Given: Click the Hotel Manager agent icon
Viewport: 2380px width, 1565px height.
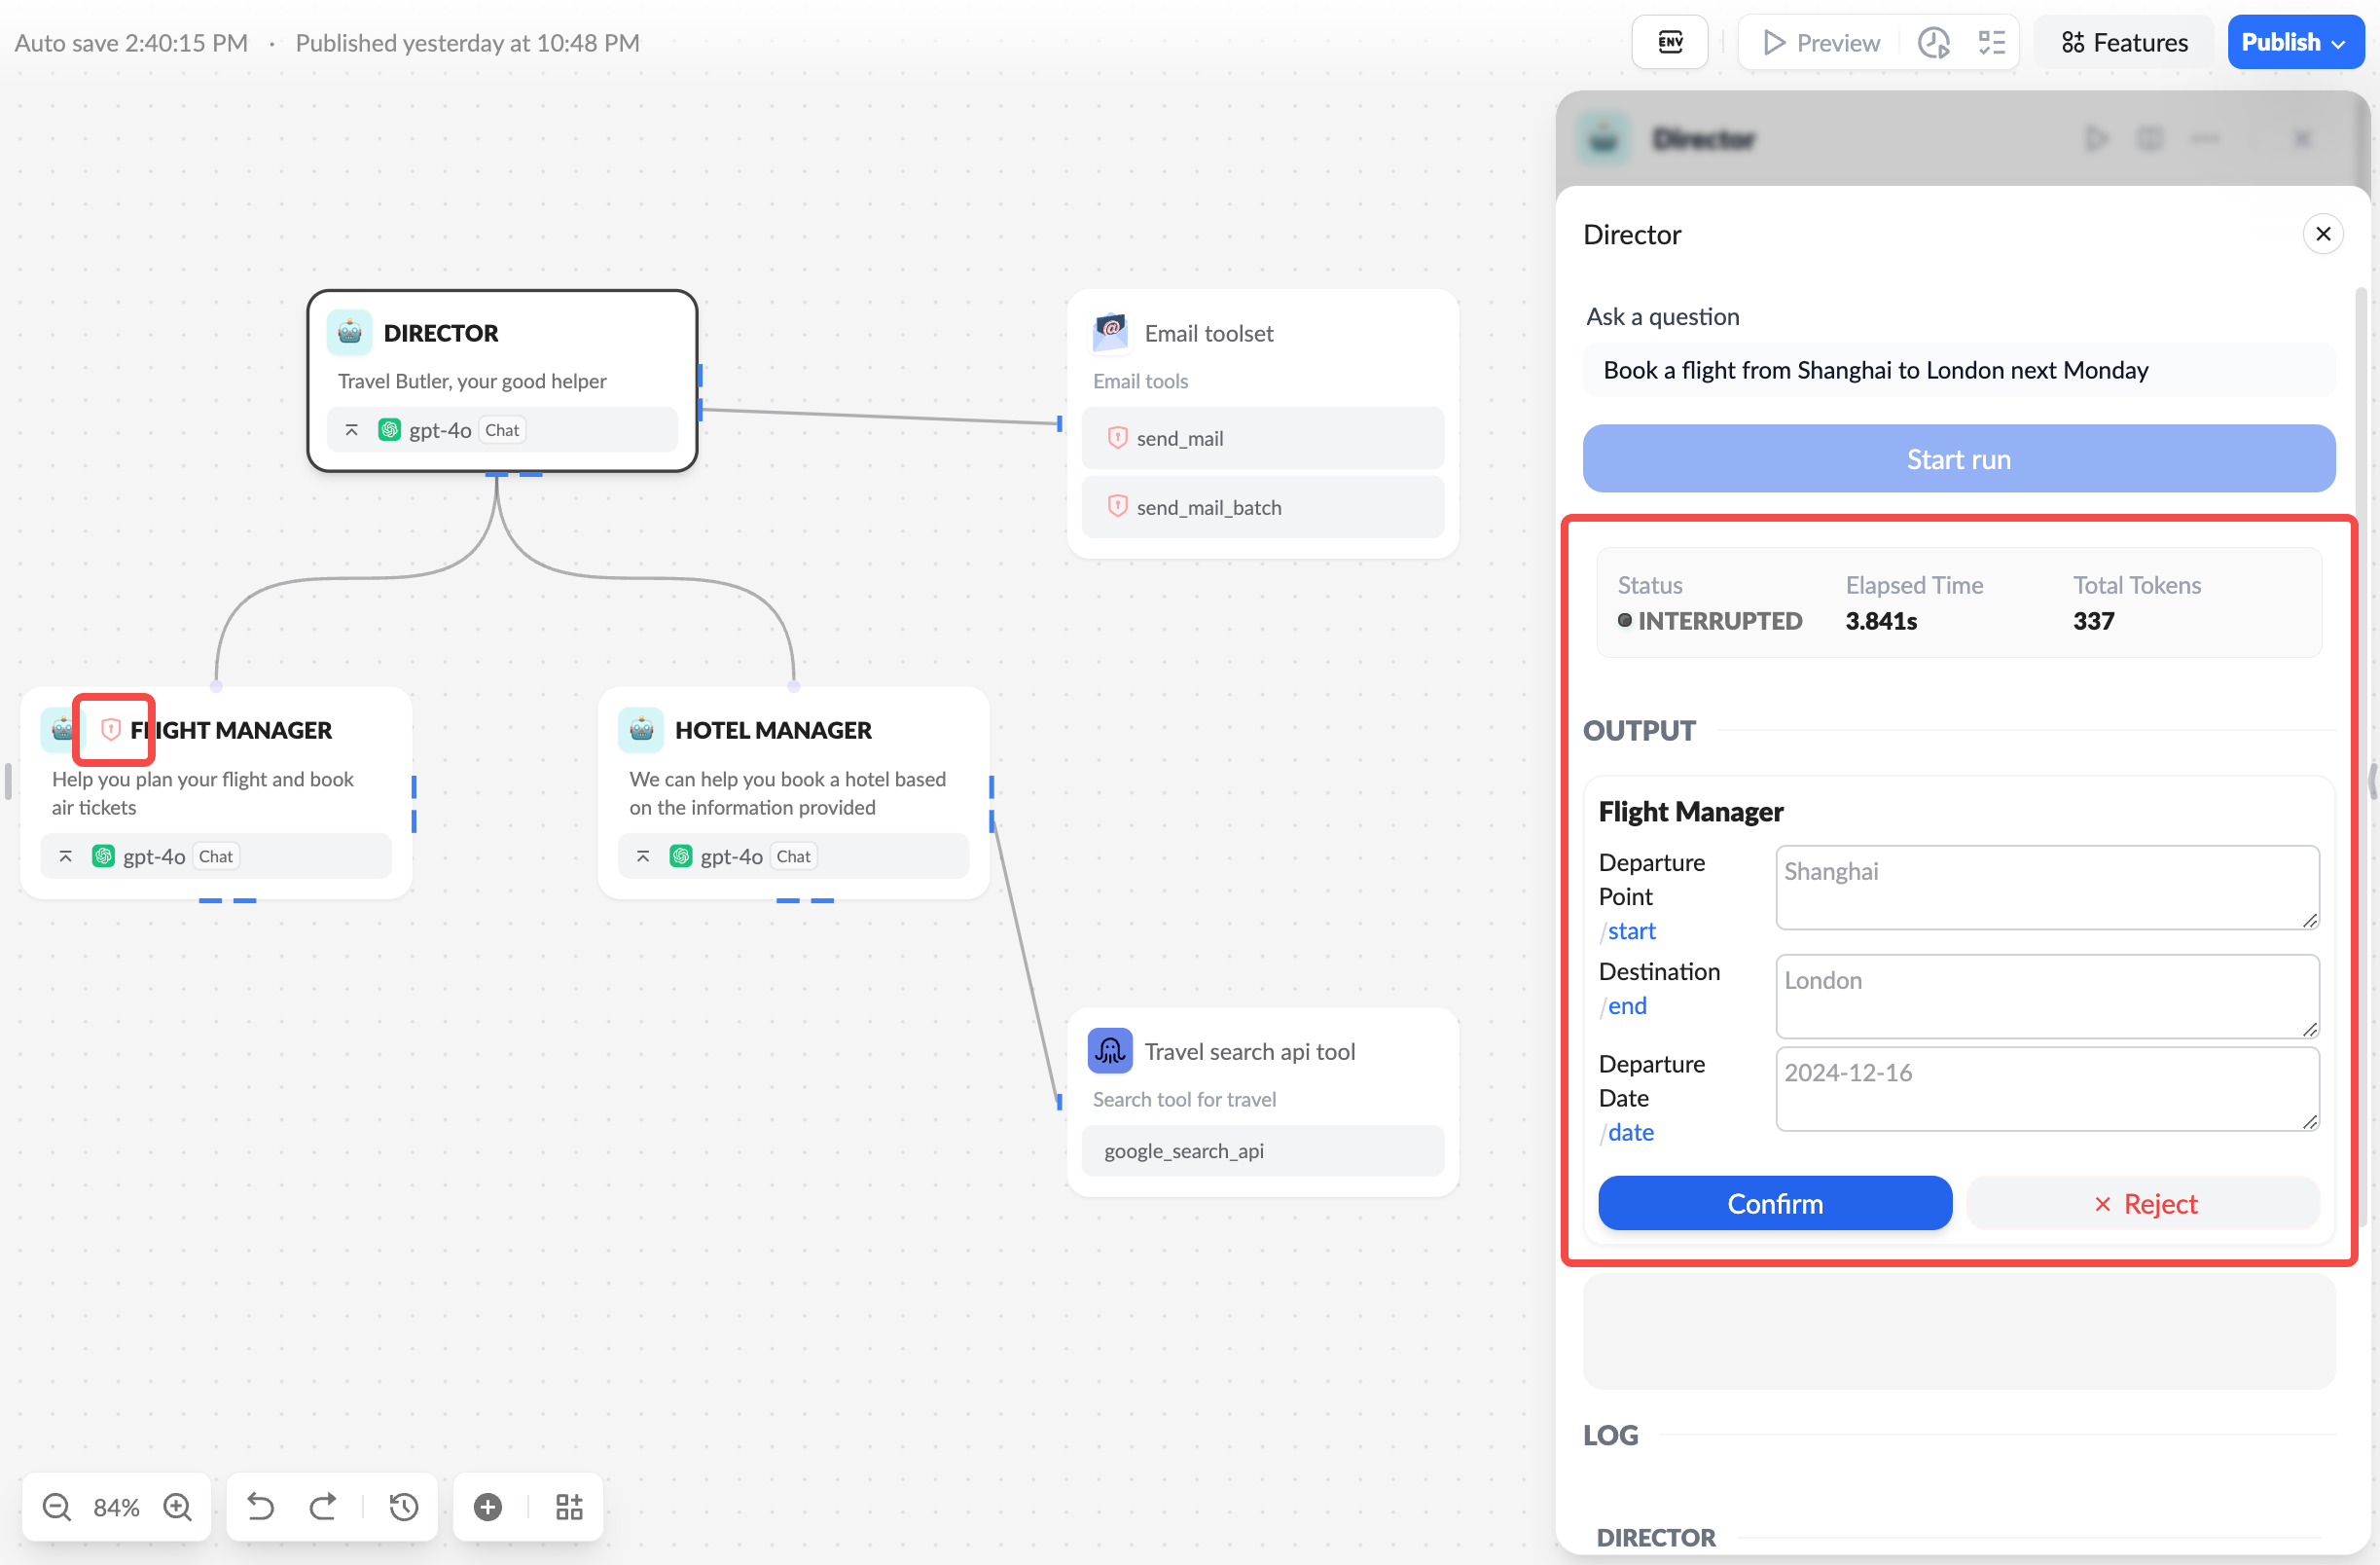Looking at the screenshot, I should [642, 728].
